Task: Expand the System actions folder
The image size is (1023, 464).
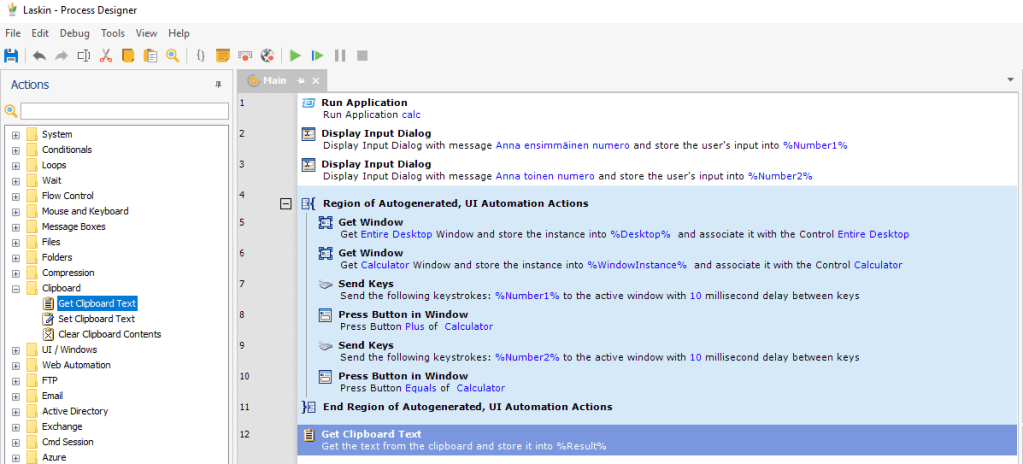Action: coord(15,135)
